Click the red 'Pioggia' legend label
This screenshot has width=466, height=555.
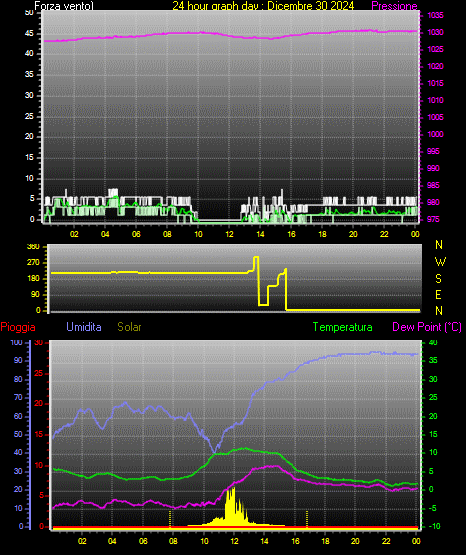click(18, 327)
